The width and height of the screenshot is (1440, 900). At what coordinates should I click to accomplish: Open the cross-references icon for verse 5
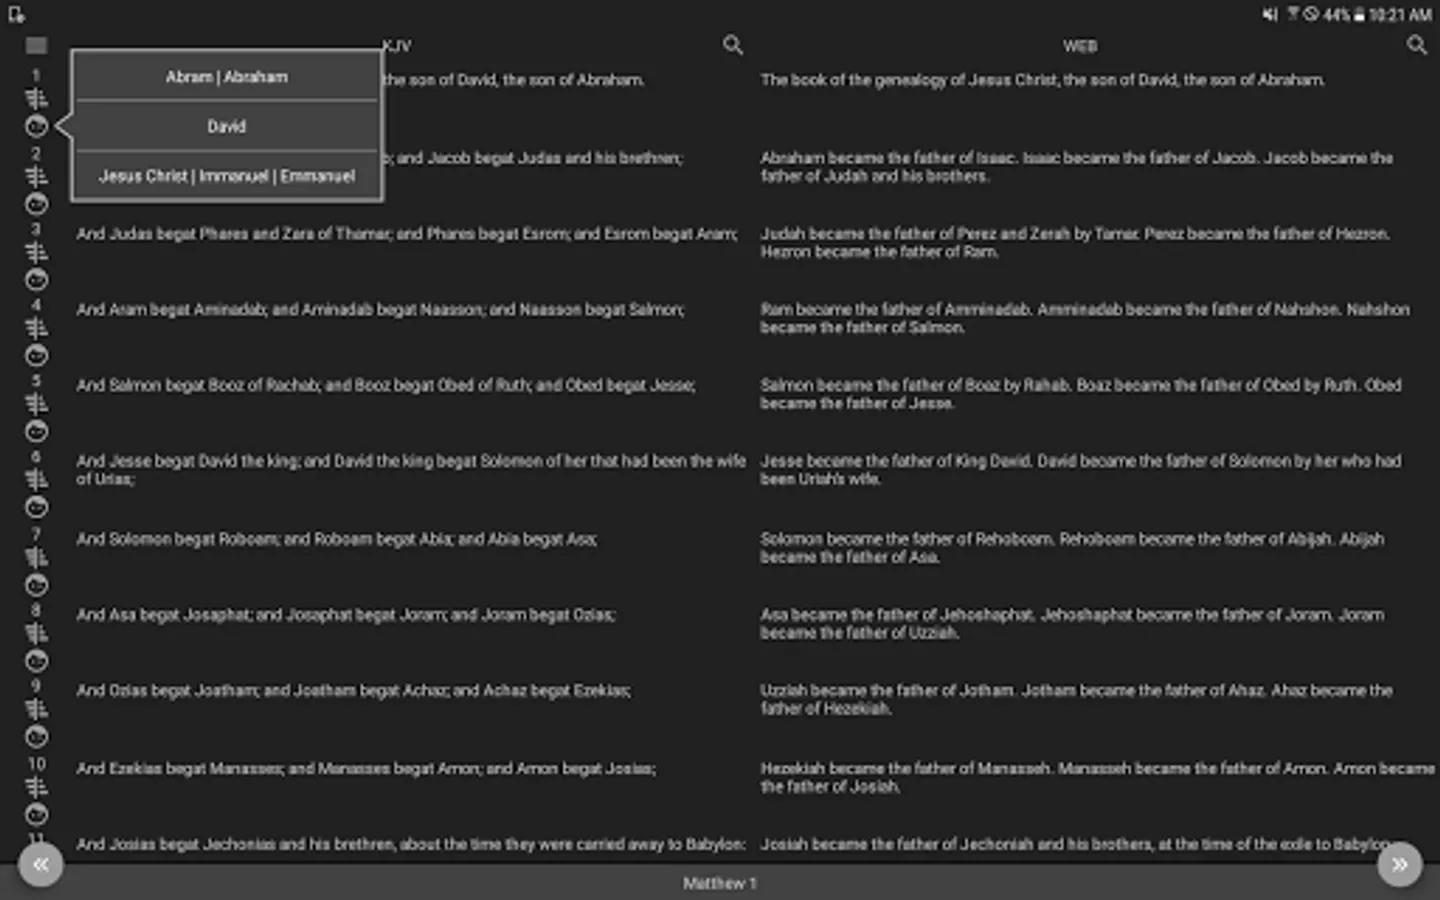pyautogui.click(x=36, y=405)
